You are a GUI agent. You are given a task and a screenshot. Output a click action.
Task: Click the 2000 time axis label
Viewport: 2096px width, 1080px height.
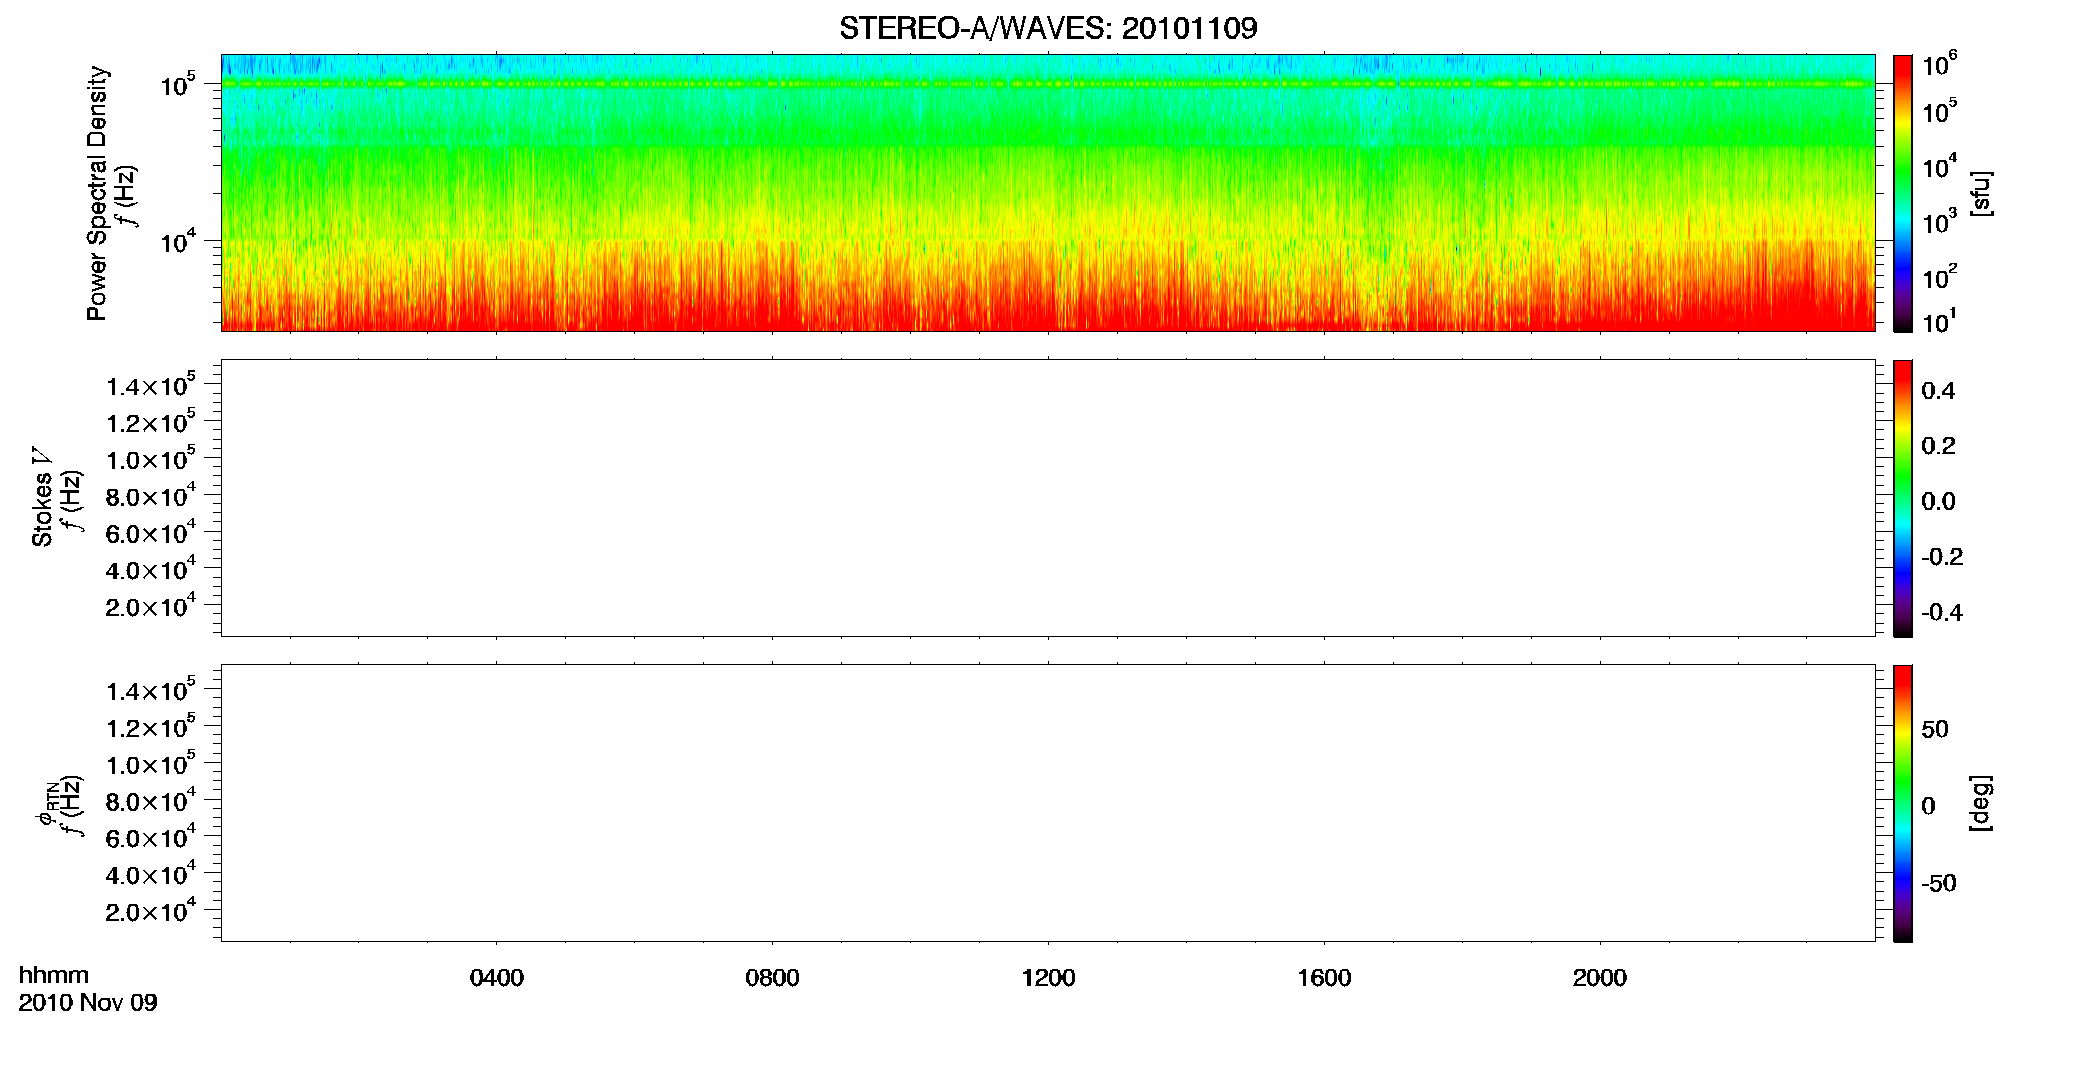[1600, 978]
